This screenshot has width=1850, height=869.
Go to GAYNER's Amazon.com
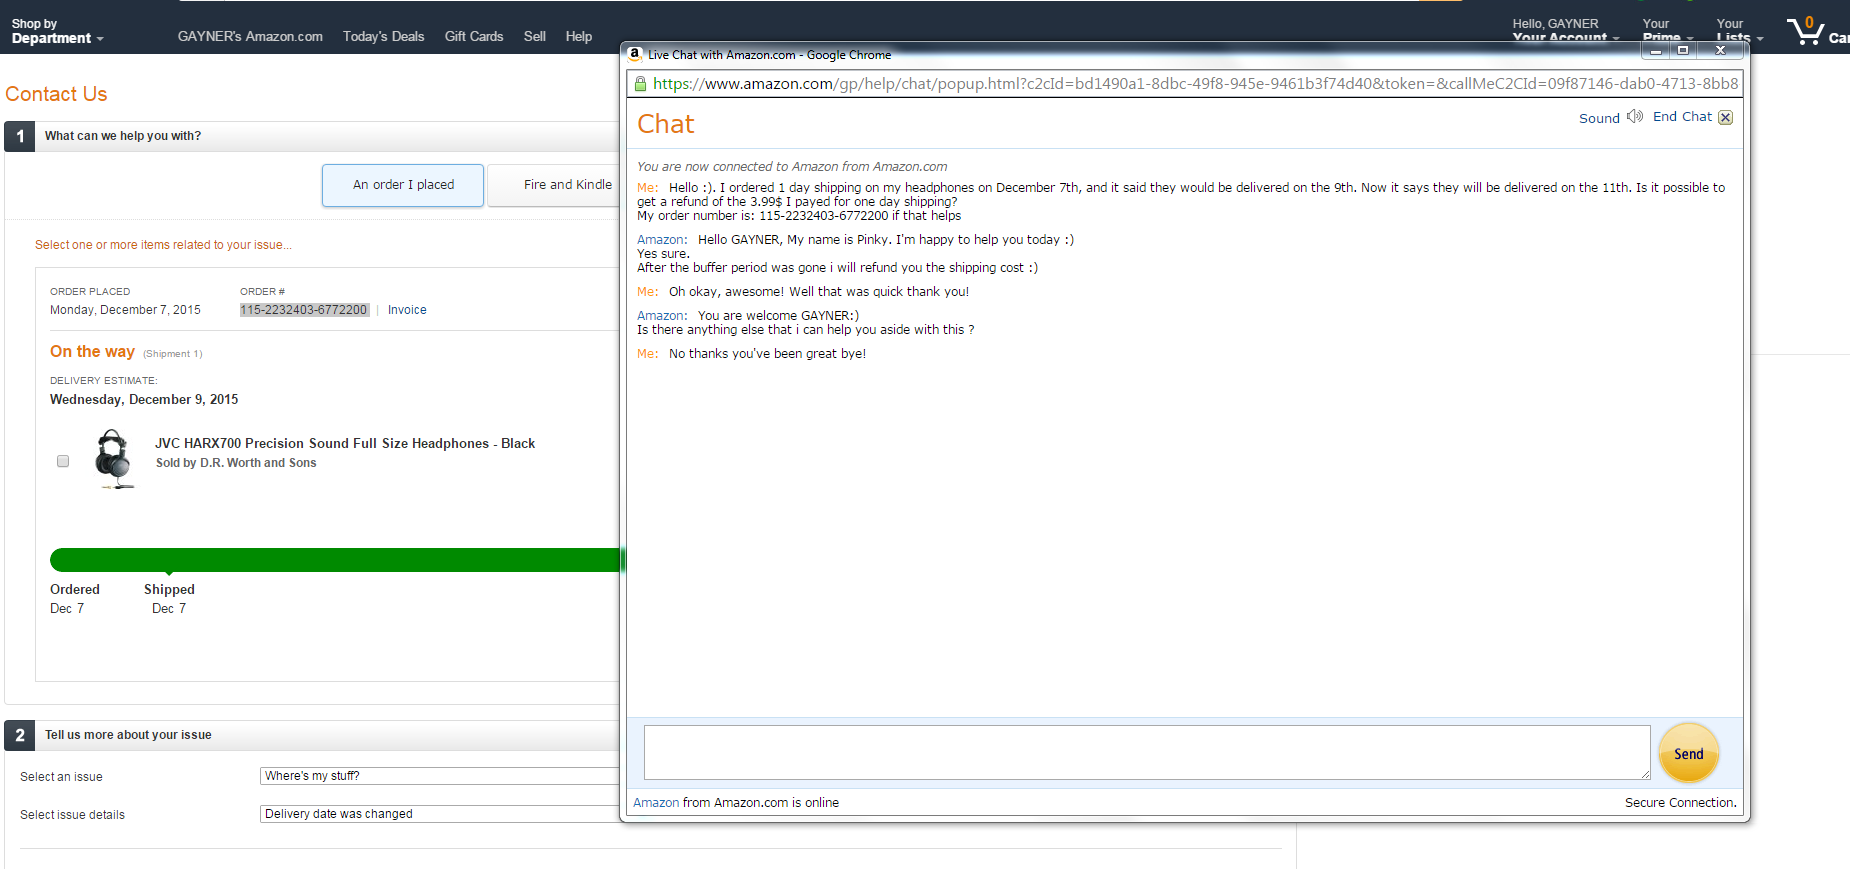pyautogui.click(x=250, y=36)
